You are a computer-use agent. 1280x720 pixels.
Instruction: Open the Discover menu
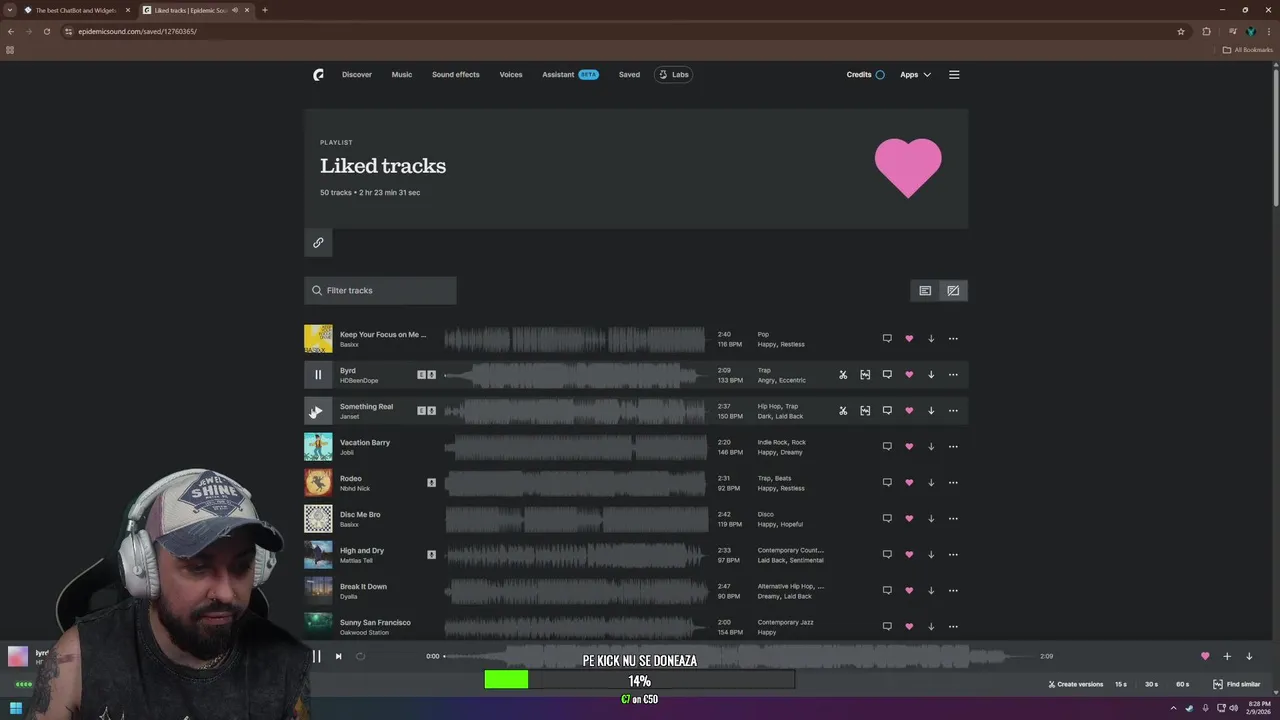(357, 75)
